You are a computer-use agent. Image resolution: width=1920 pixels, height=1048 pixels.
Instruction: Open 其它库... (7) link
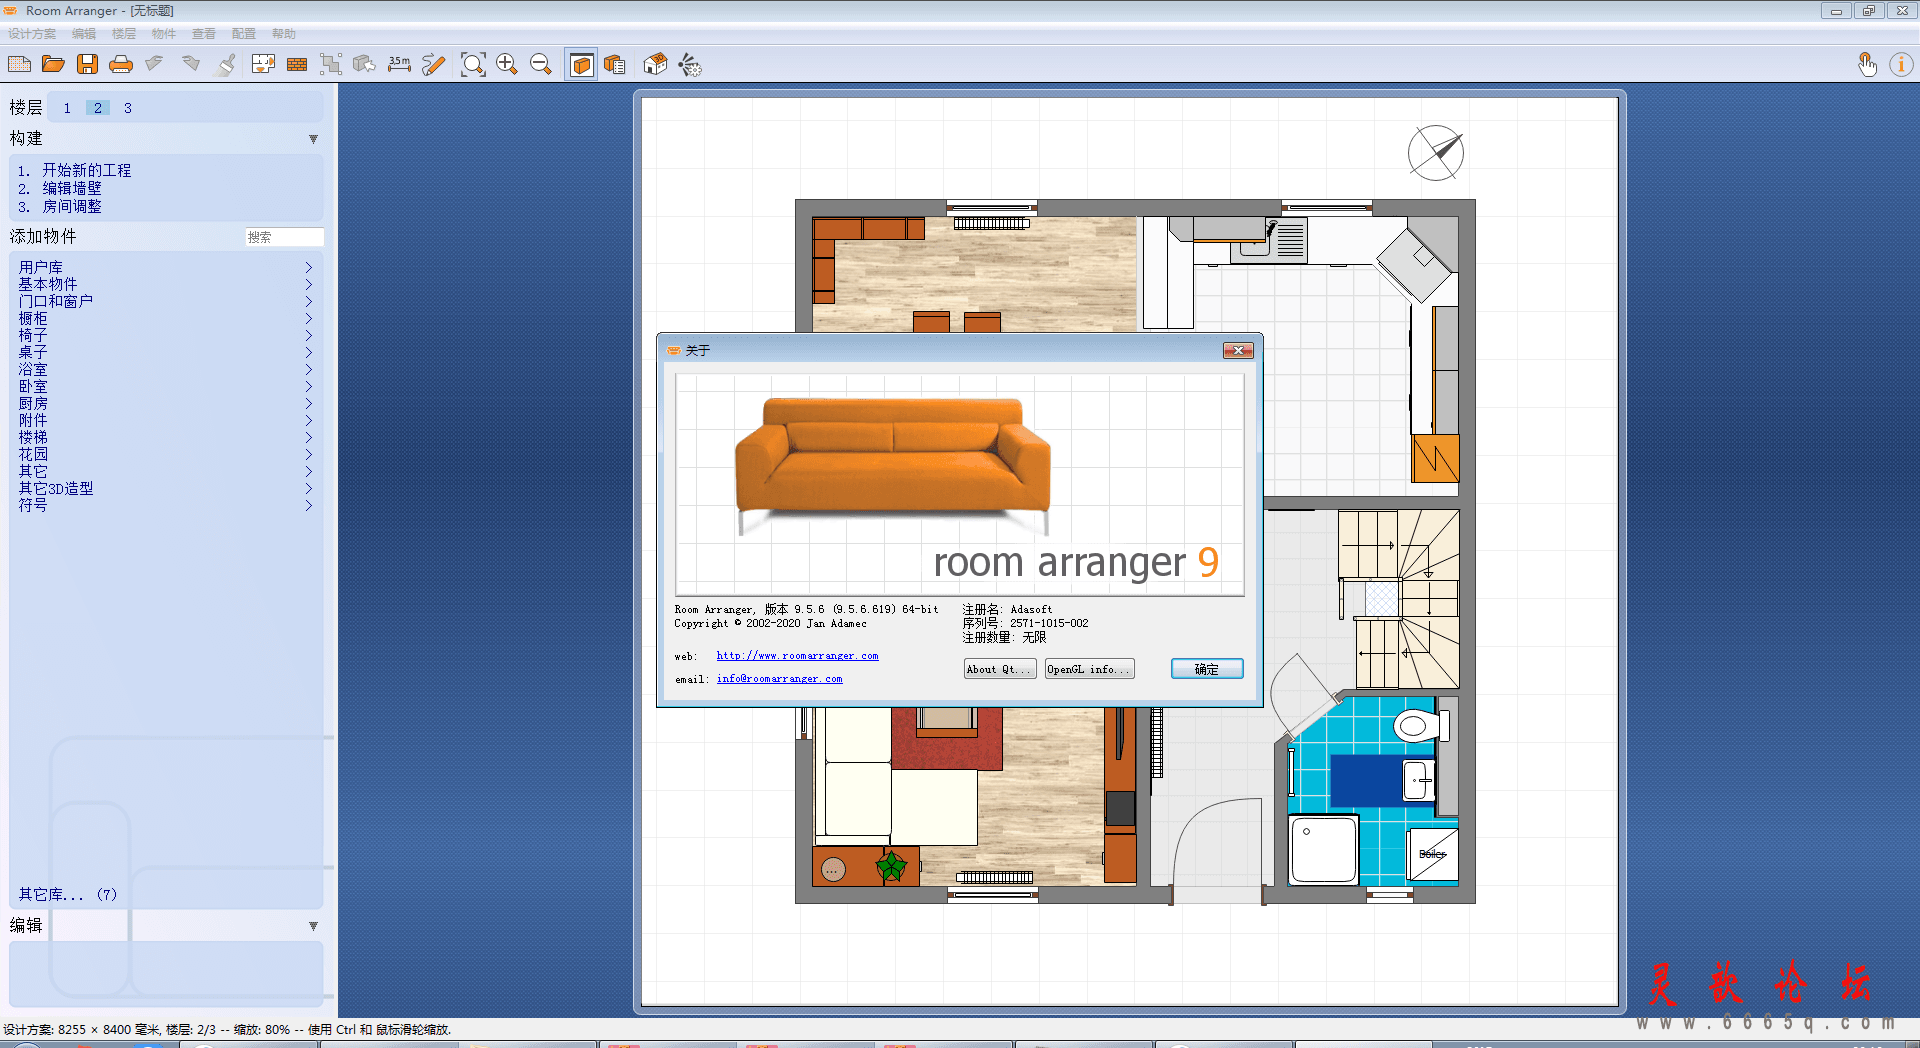(67, 894)
